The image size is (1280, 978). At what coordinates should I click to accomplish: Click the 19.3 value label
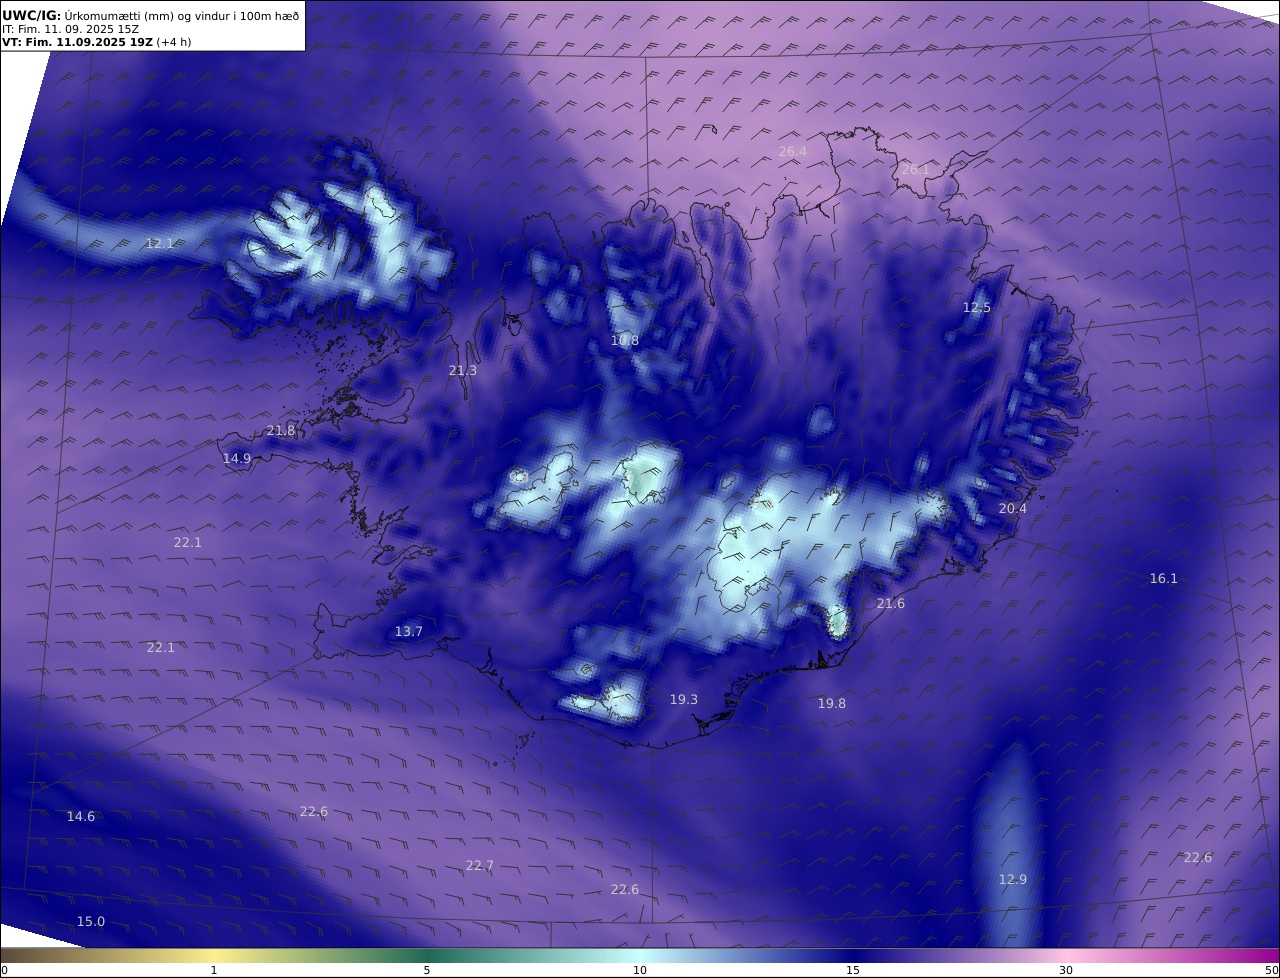(683, 700)
